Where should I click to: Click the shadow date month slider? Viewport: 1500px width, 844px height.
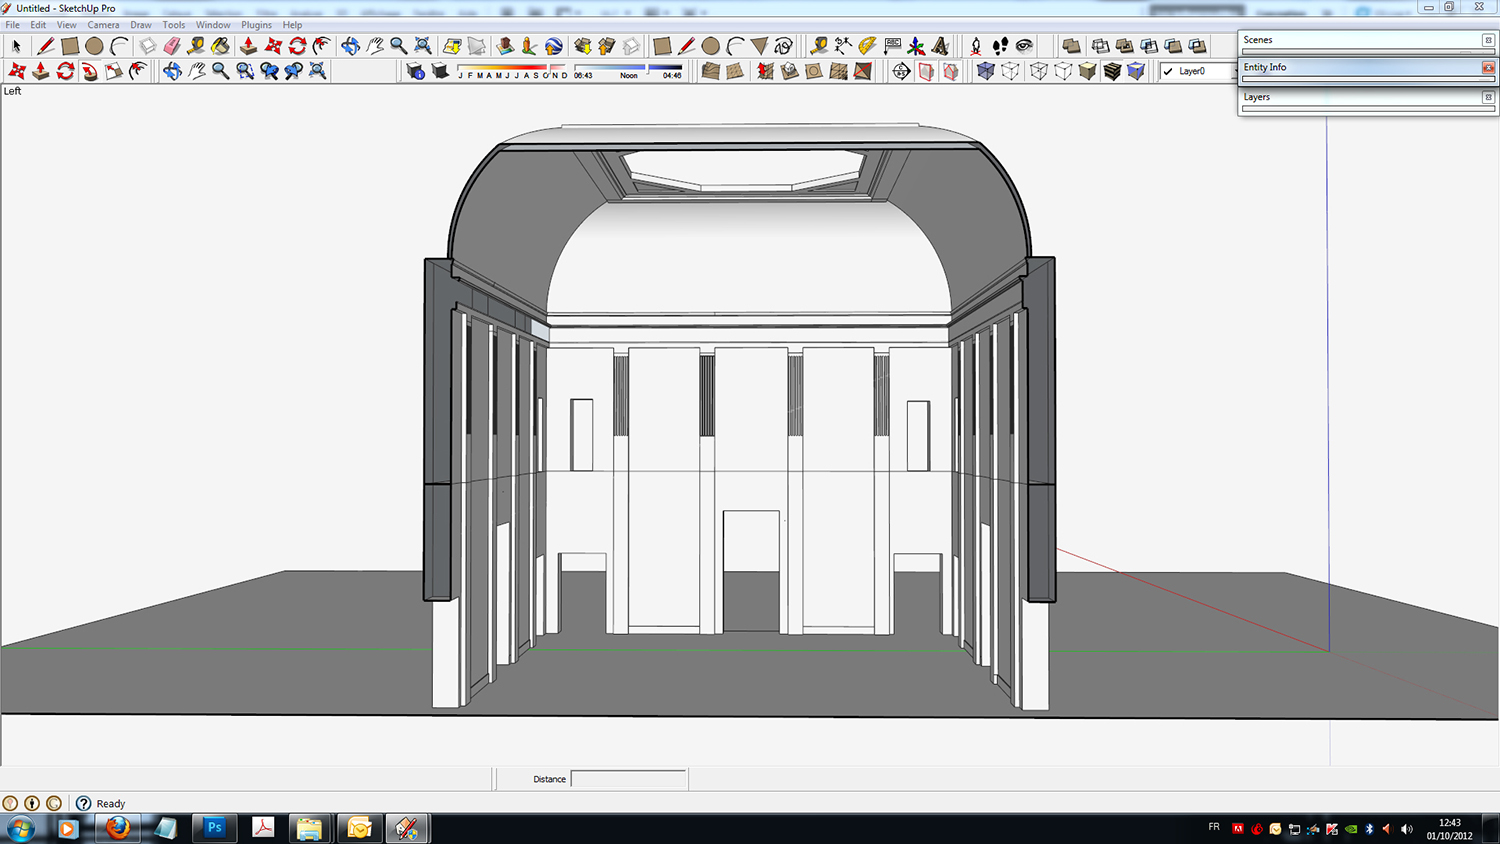click(x=512, y=71)
